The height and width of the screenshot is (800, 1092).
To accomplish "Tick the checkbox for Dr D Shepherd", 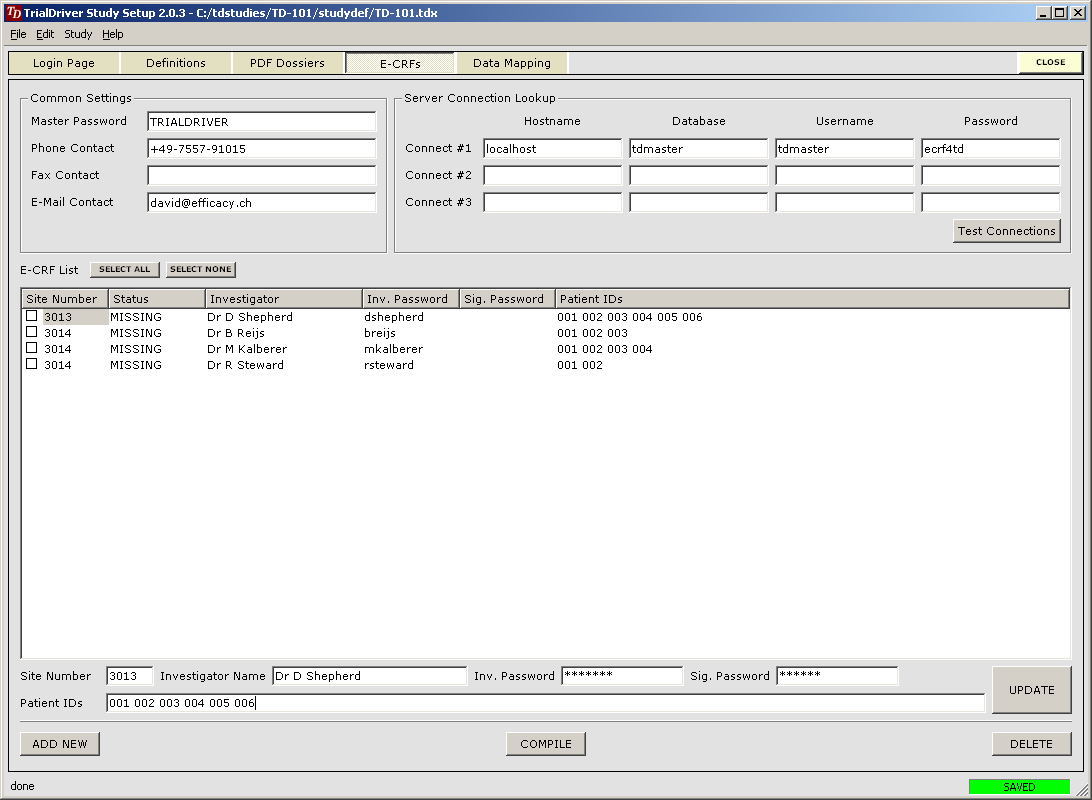I will (x=32, y=316).
